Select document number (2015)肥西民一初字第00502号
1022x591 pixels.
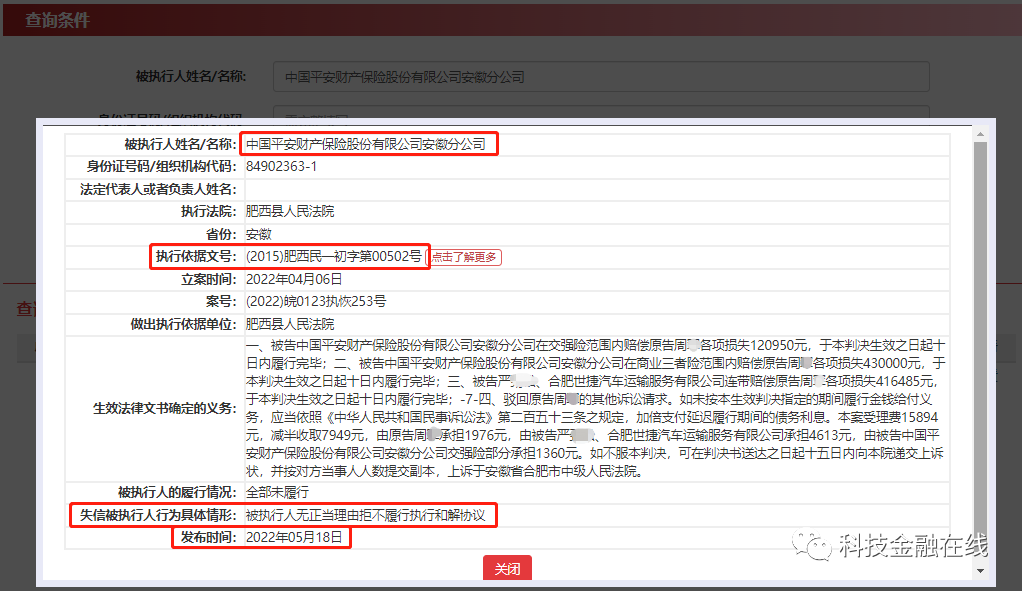(334, 256)
